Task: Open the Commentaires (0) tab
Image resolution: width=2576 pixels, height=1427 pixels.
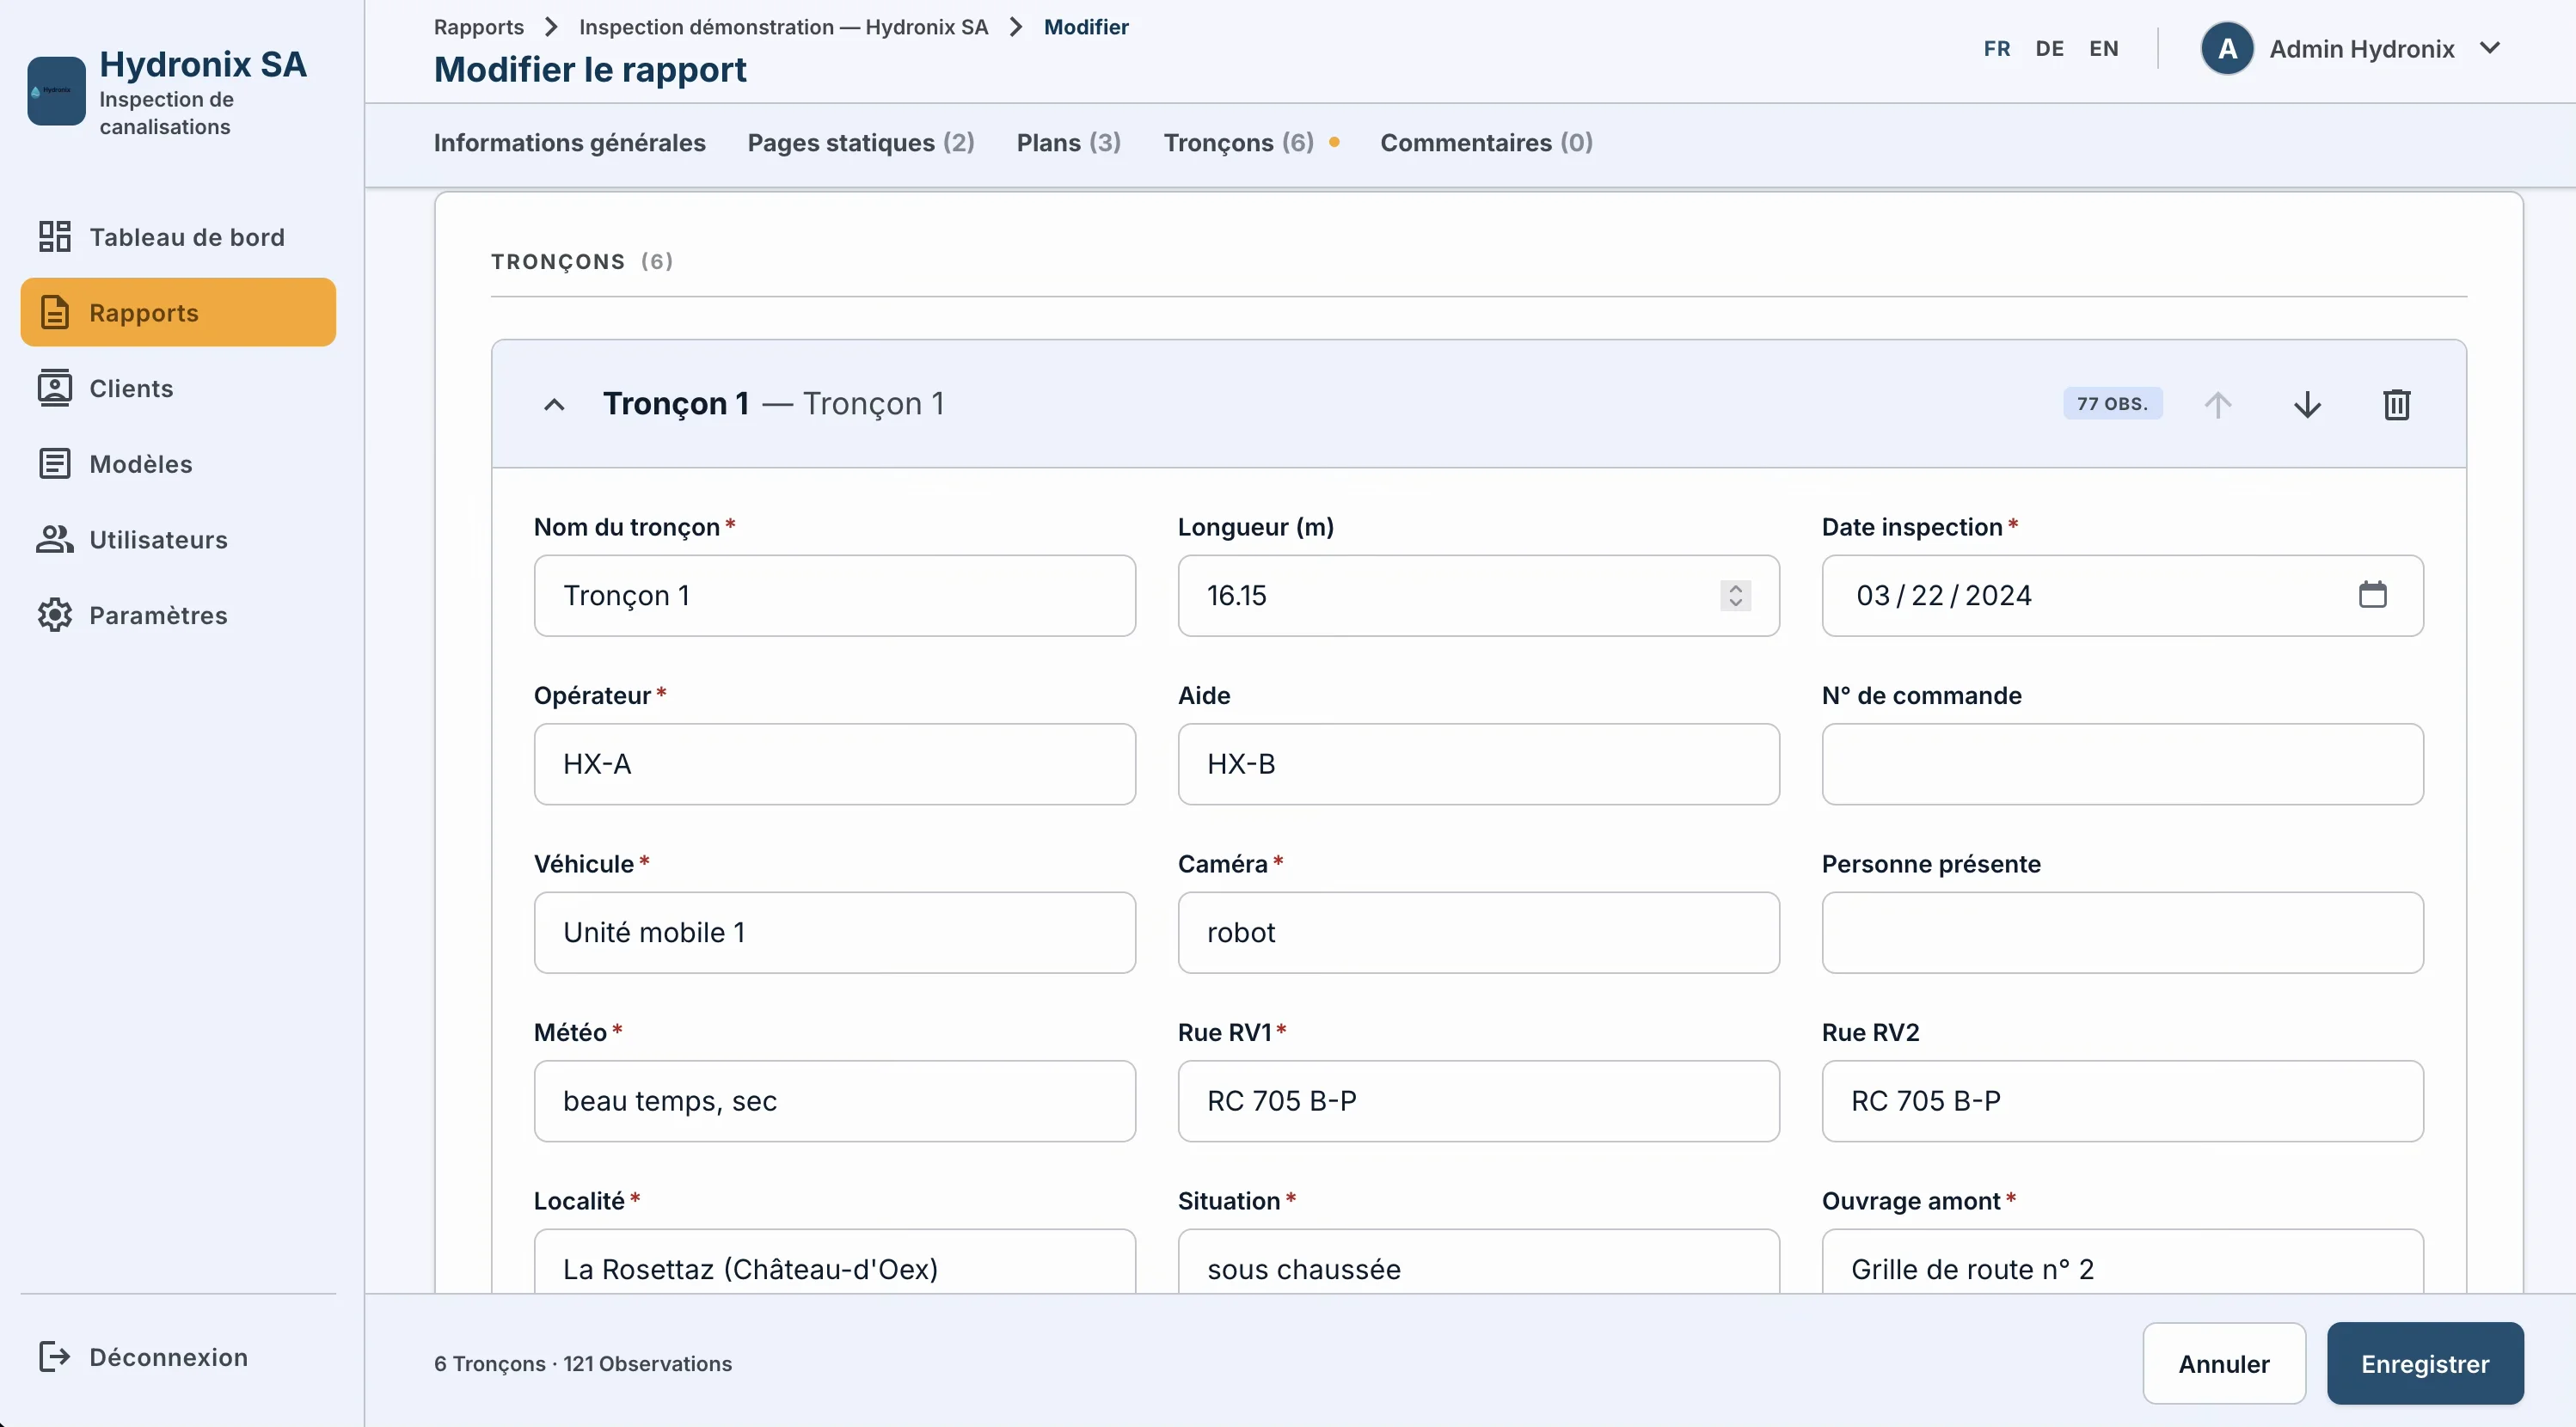Action: pos(1487,143)
